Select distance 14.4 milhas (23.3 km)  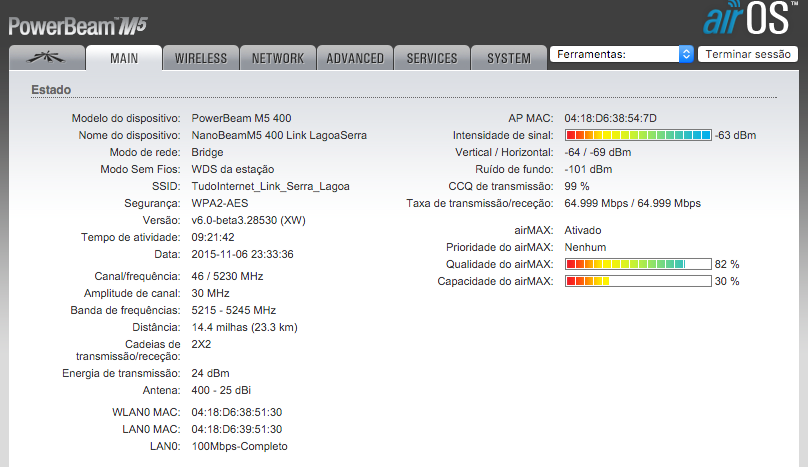(x=244, y=327)
